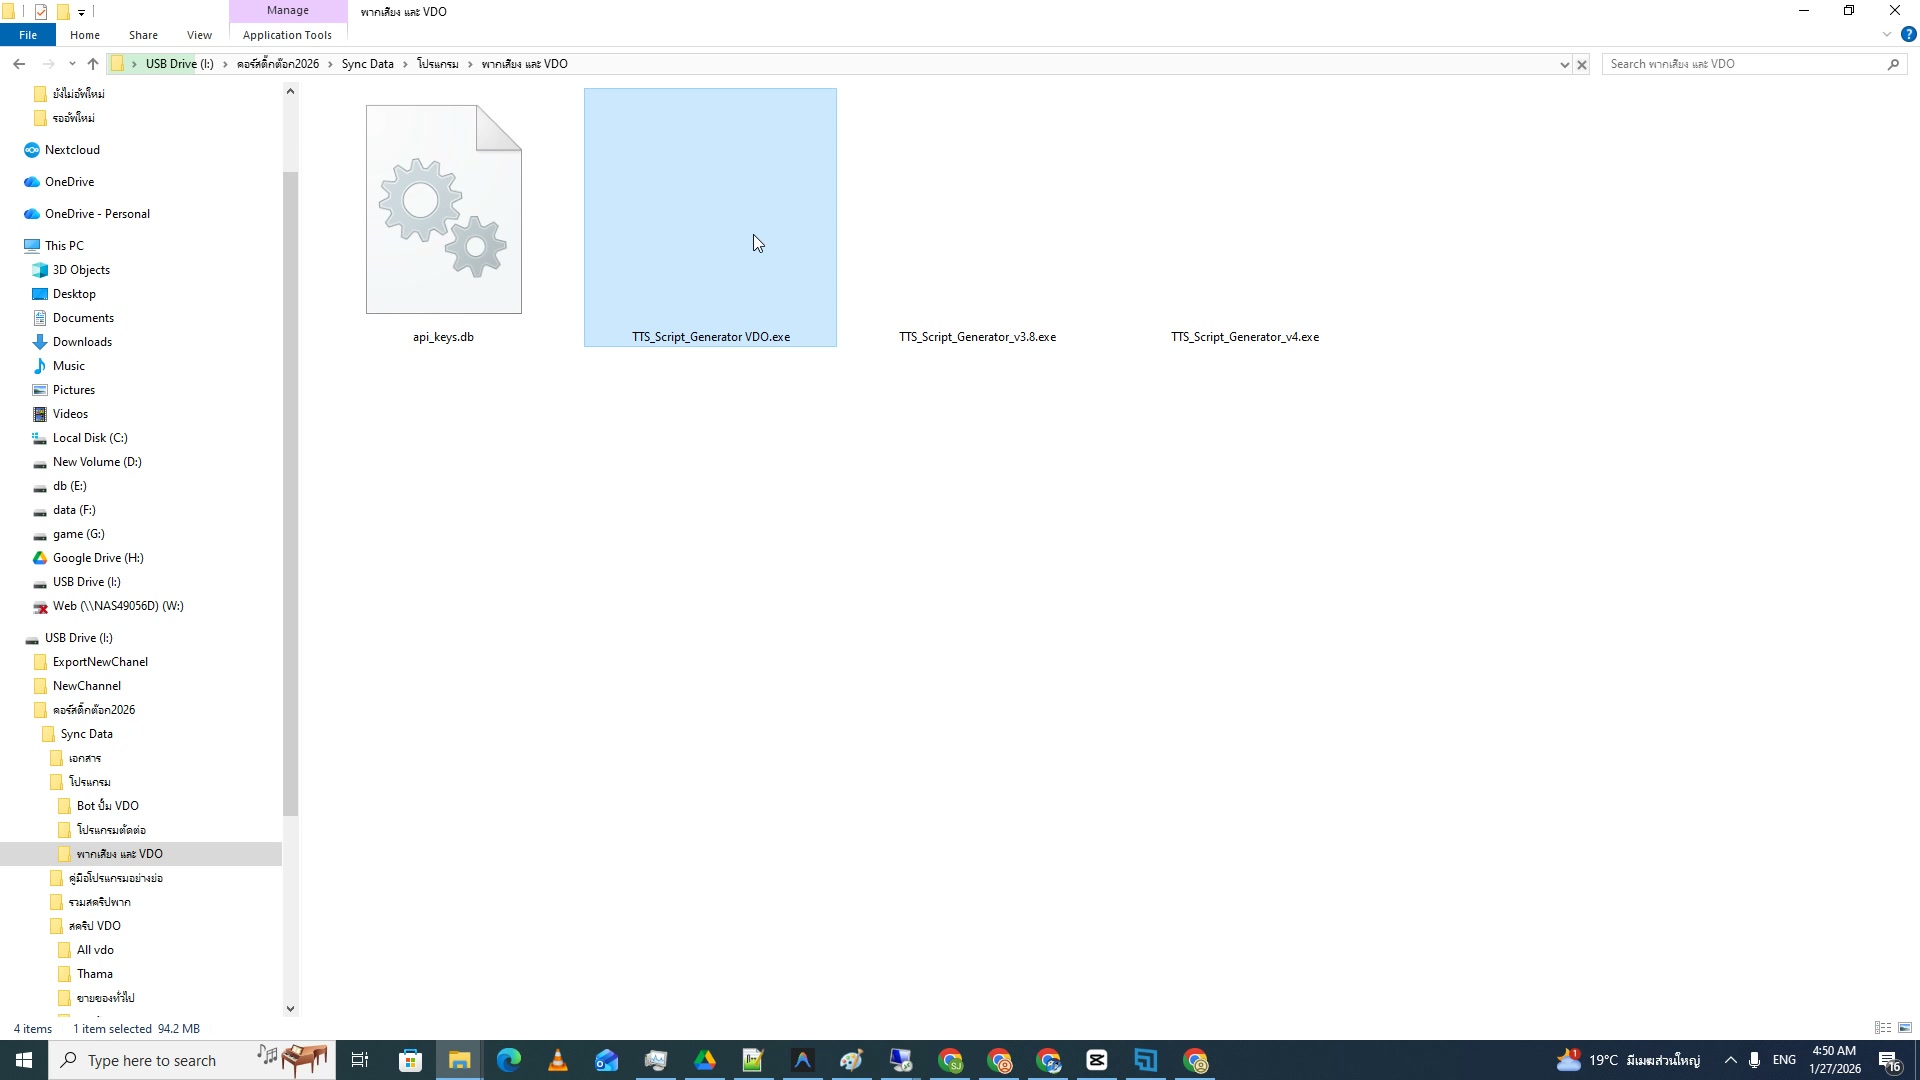Open Microsoft Edge from taskbar
This screenshot has height=1080, width=1920.
pyautogui.click(x=509, y=1060)
